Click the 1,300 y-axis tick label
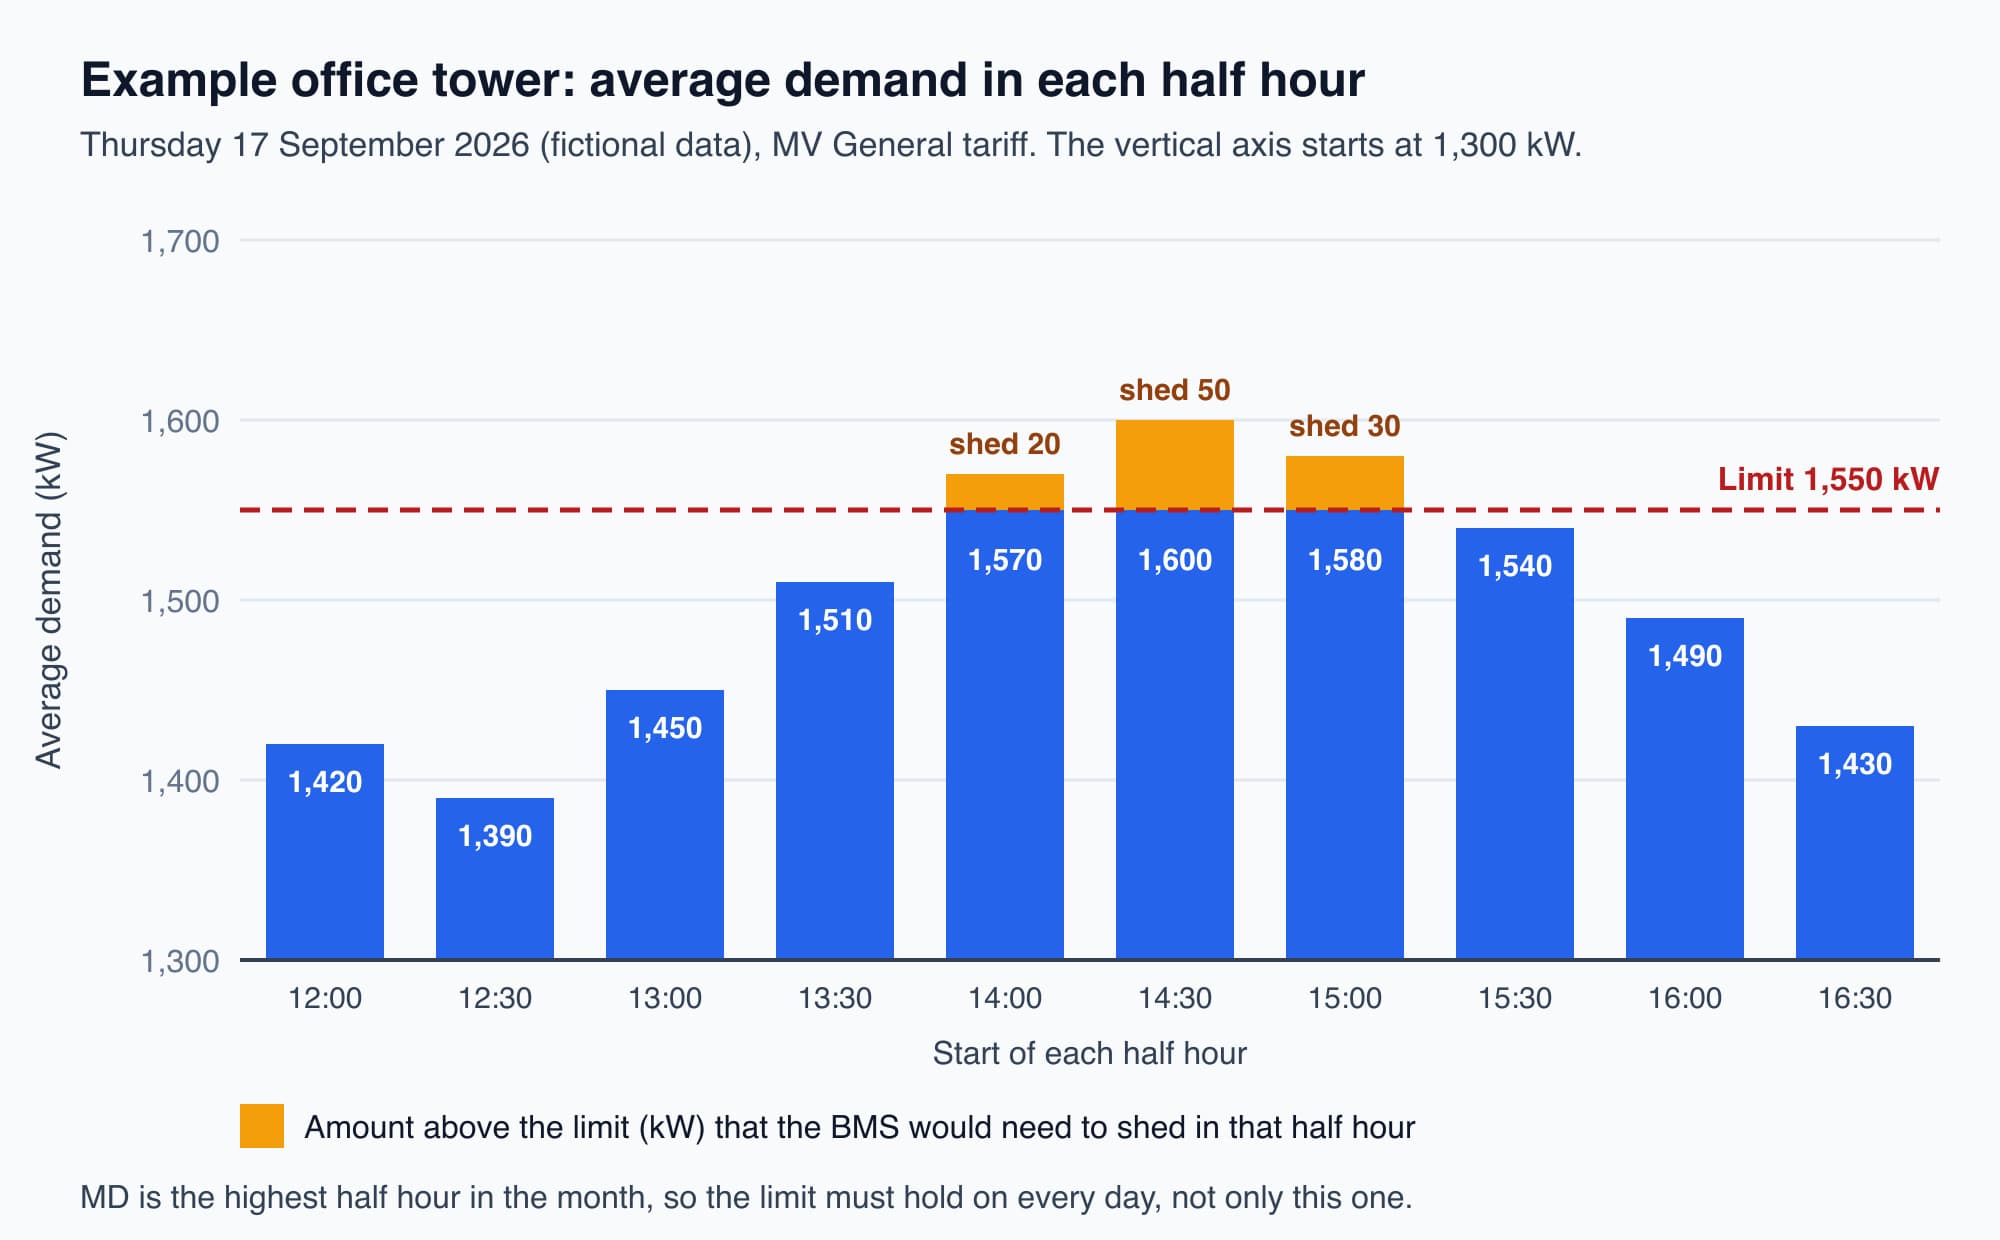Viewport: 2000px width, 1240px height. 180,961
